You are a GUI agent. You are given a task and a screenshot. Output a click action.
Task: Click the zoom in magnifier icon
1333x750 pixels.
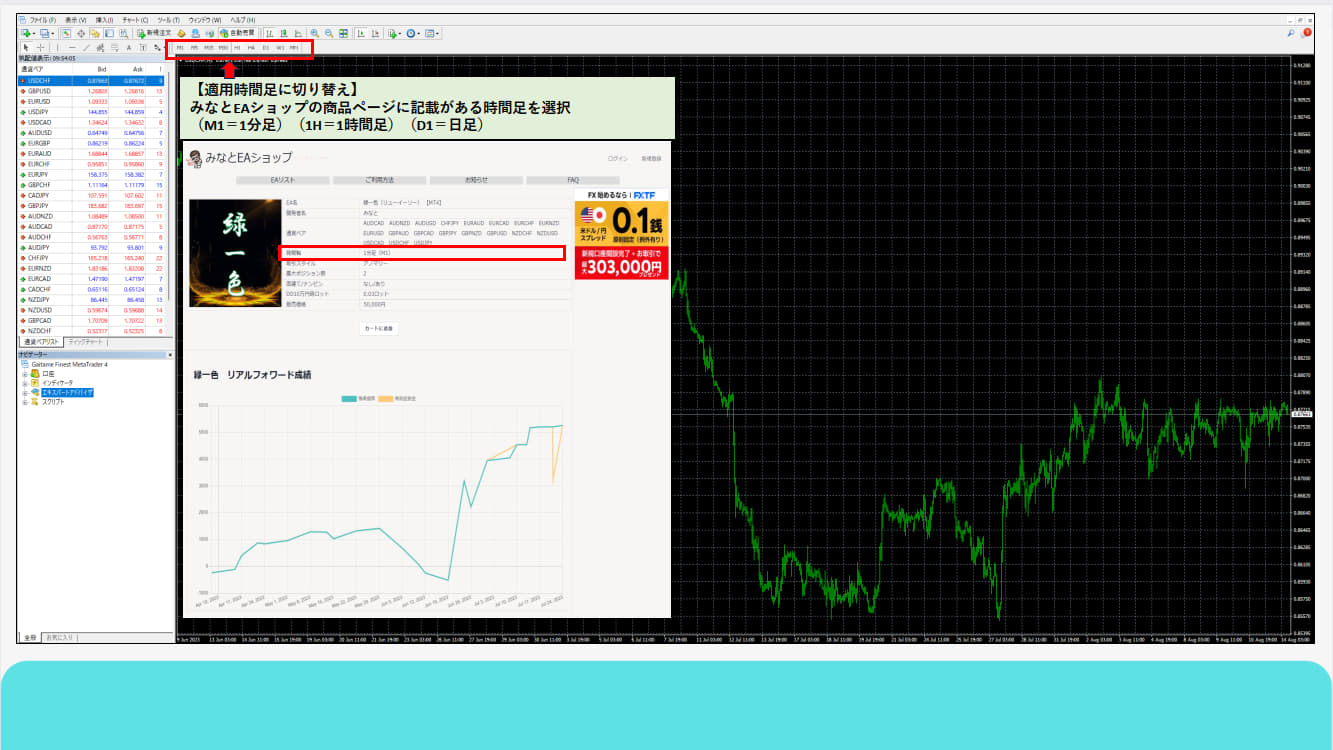point(315,33)
